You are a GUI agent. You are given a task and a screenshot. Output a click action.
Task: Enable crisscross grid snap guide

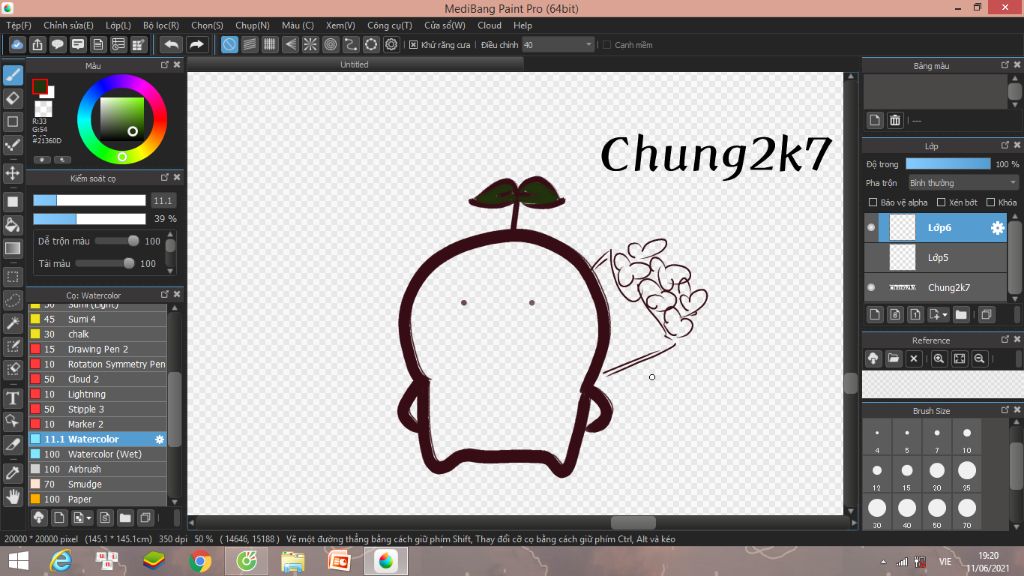[x=270, y=44]
